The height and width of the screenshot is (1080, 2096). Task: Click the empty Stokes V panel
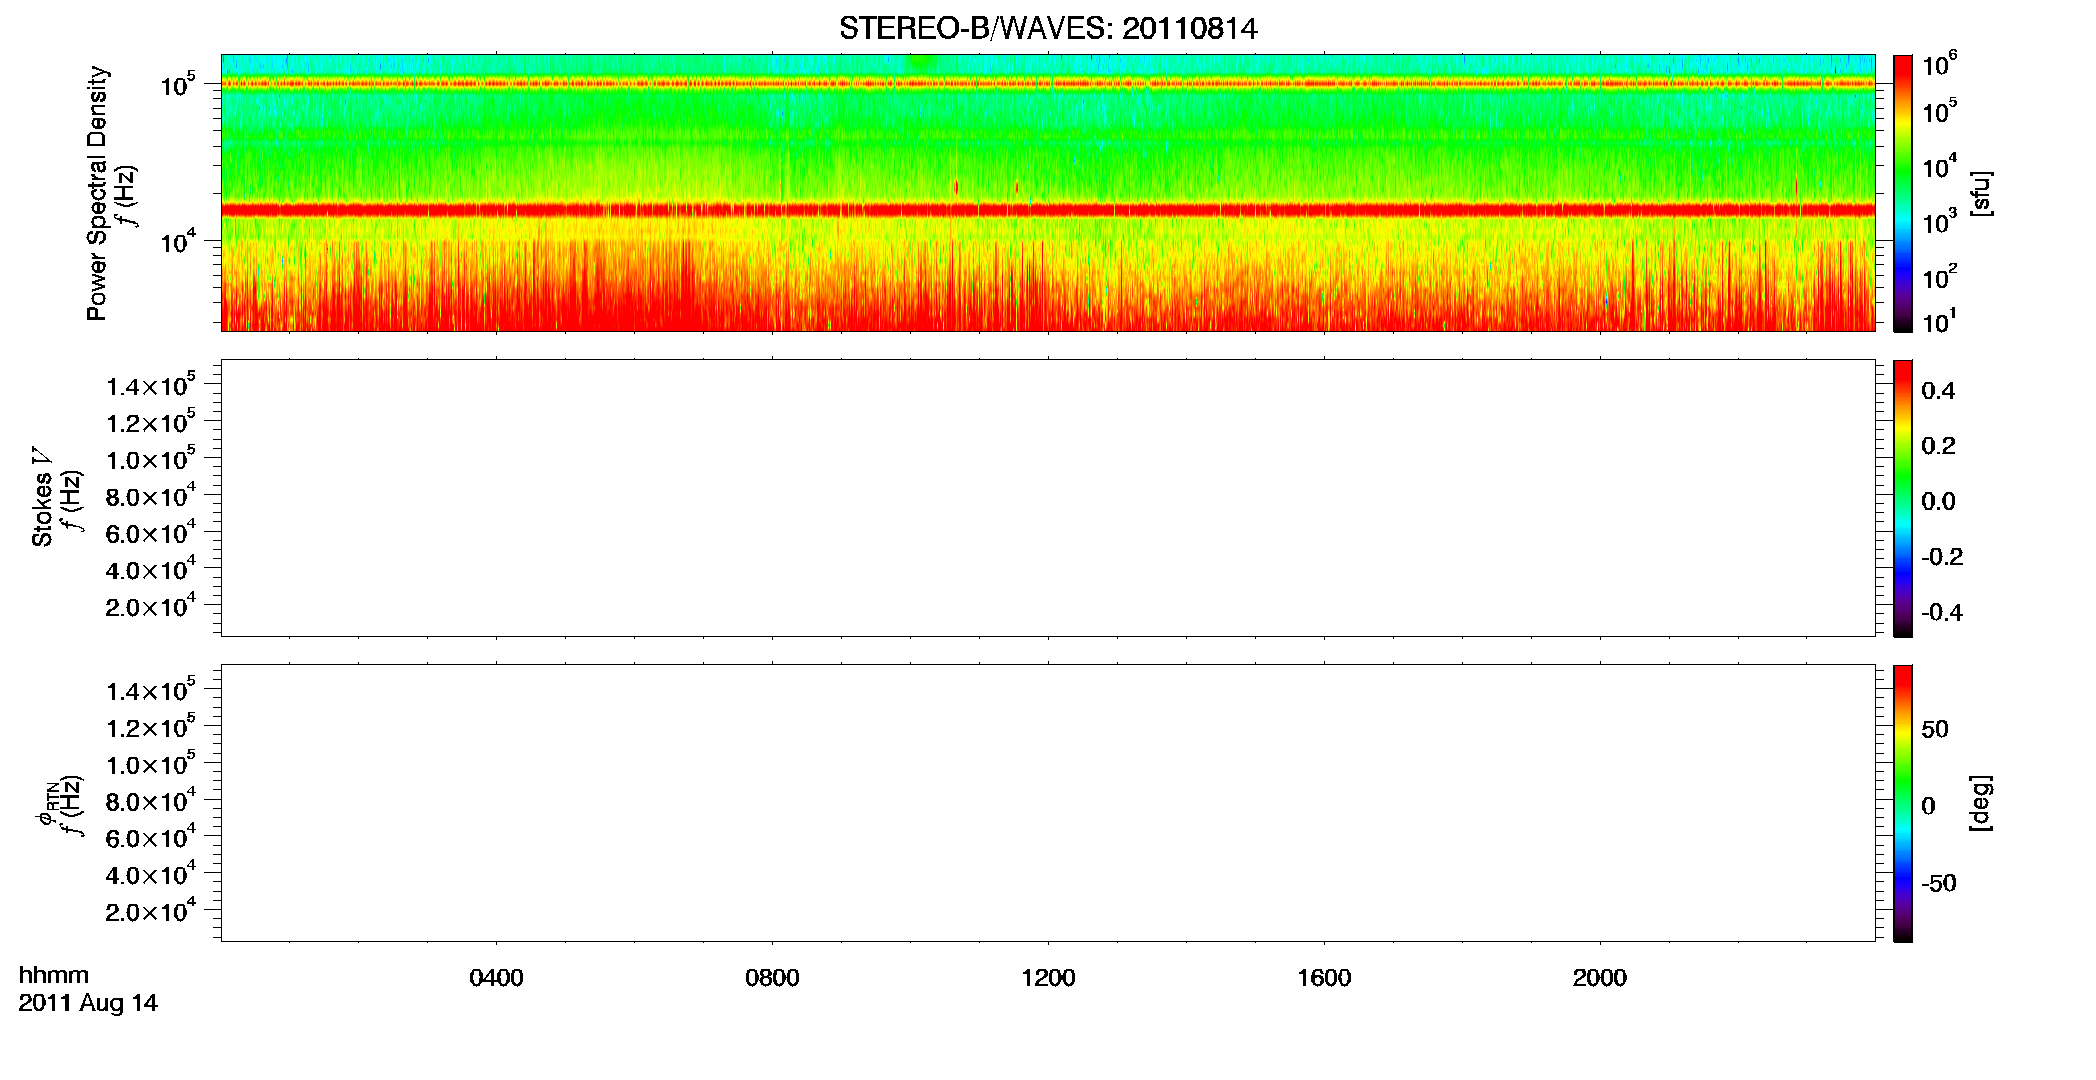(1048, 498)
